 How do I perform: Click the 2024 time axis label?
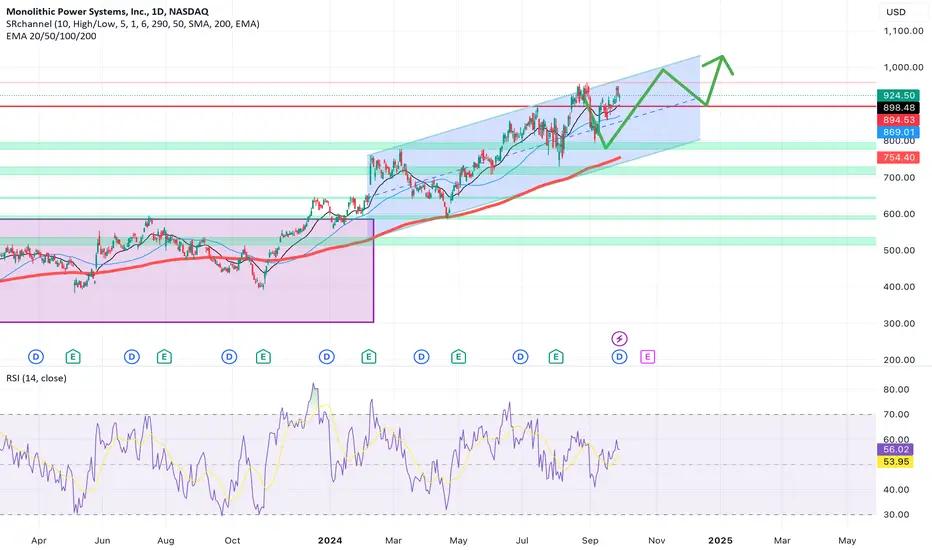click(330, 540)
